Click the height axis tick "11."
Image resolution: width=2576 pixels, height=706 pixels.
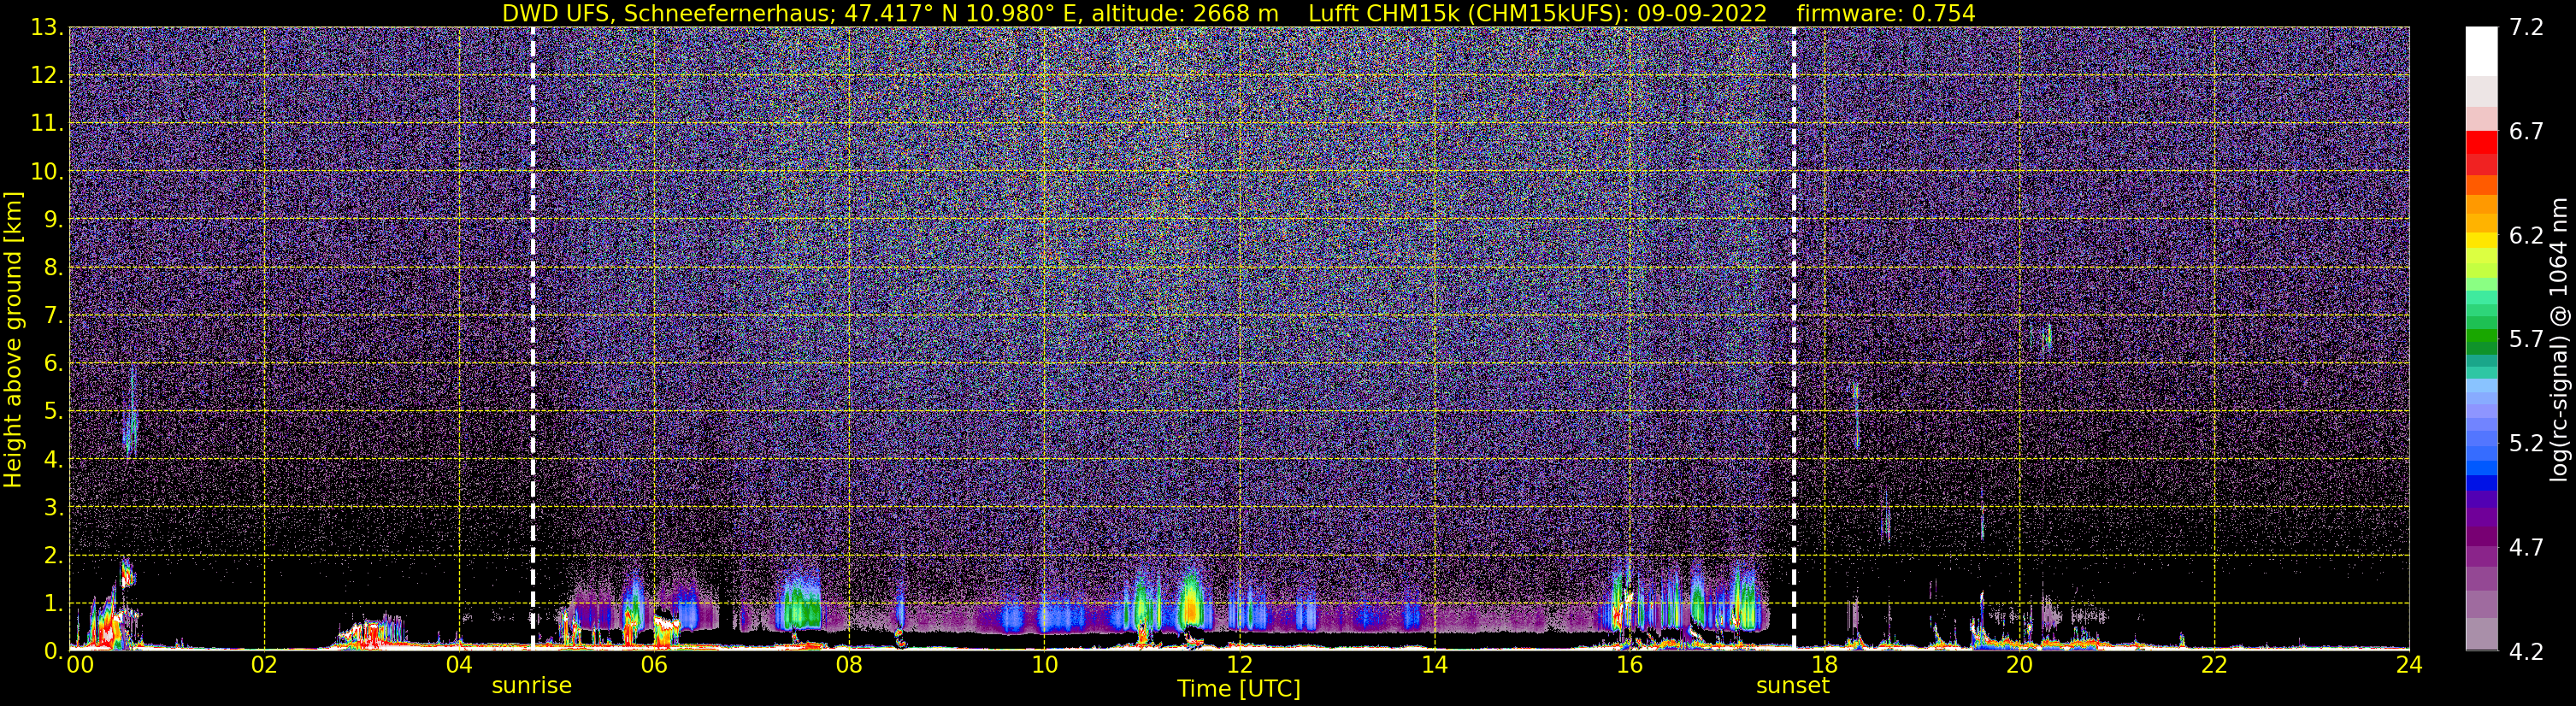coord(47,124)
